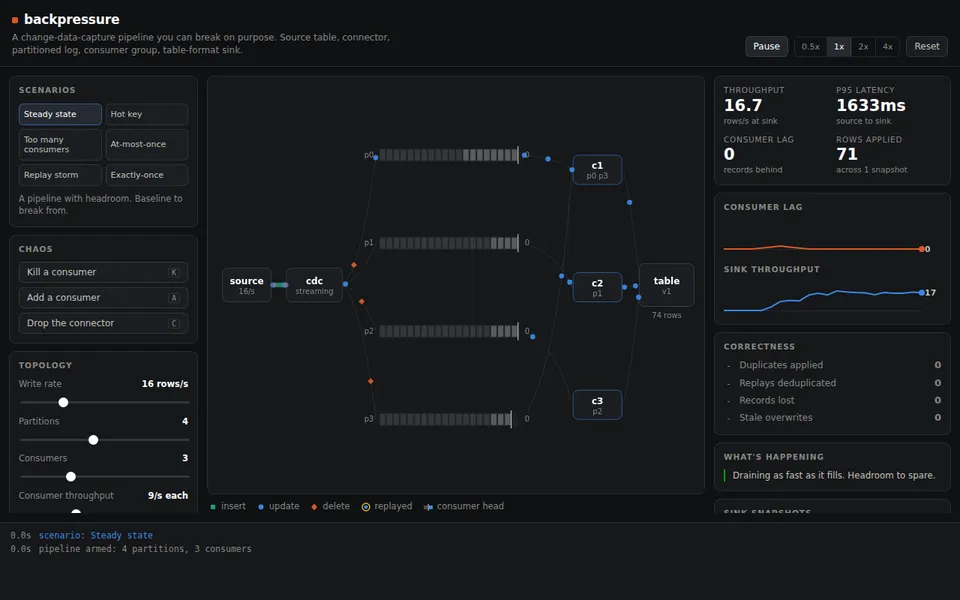Viewport: 960px width, 600px height.
Task: Click the "Draining as fast as it fills" message
Action: tap(834, 475)
